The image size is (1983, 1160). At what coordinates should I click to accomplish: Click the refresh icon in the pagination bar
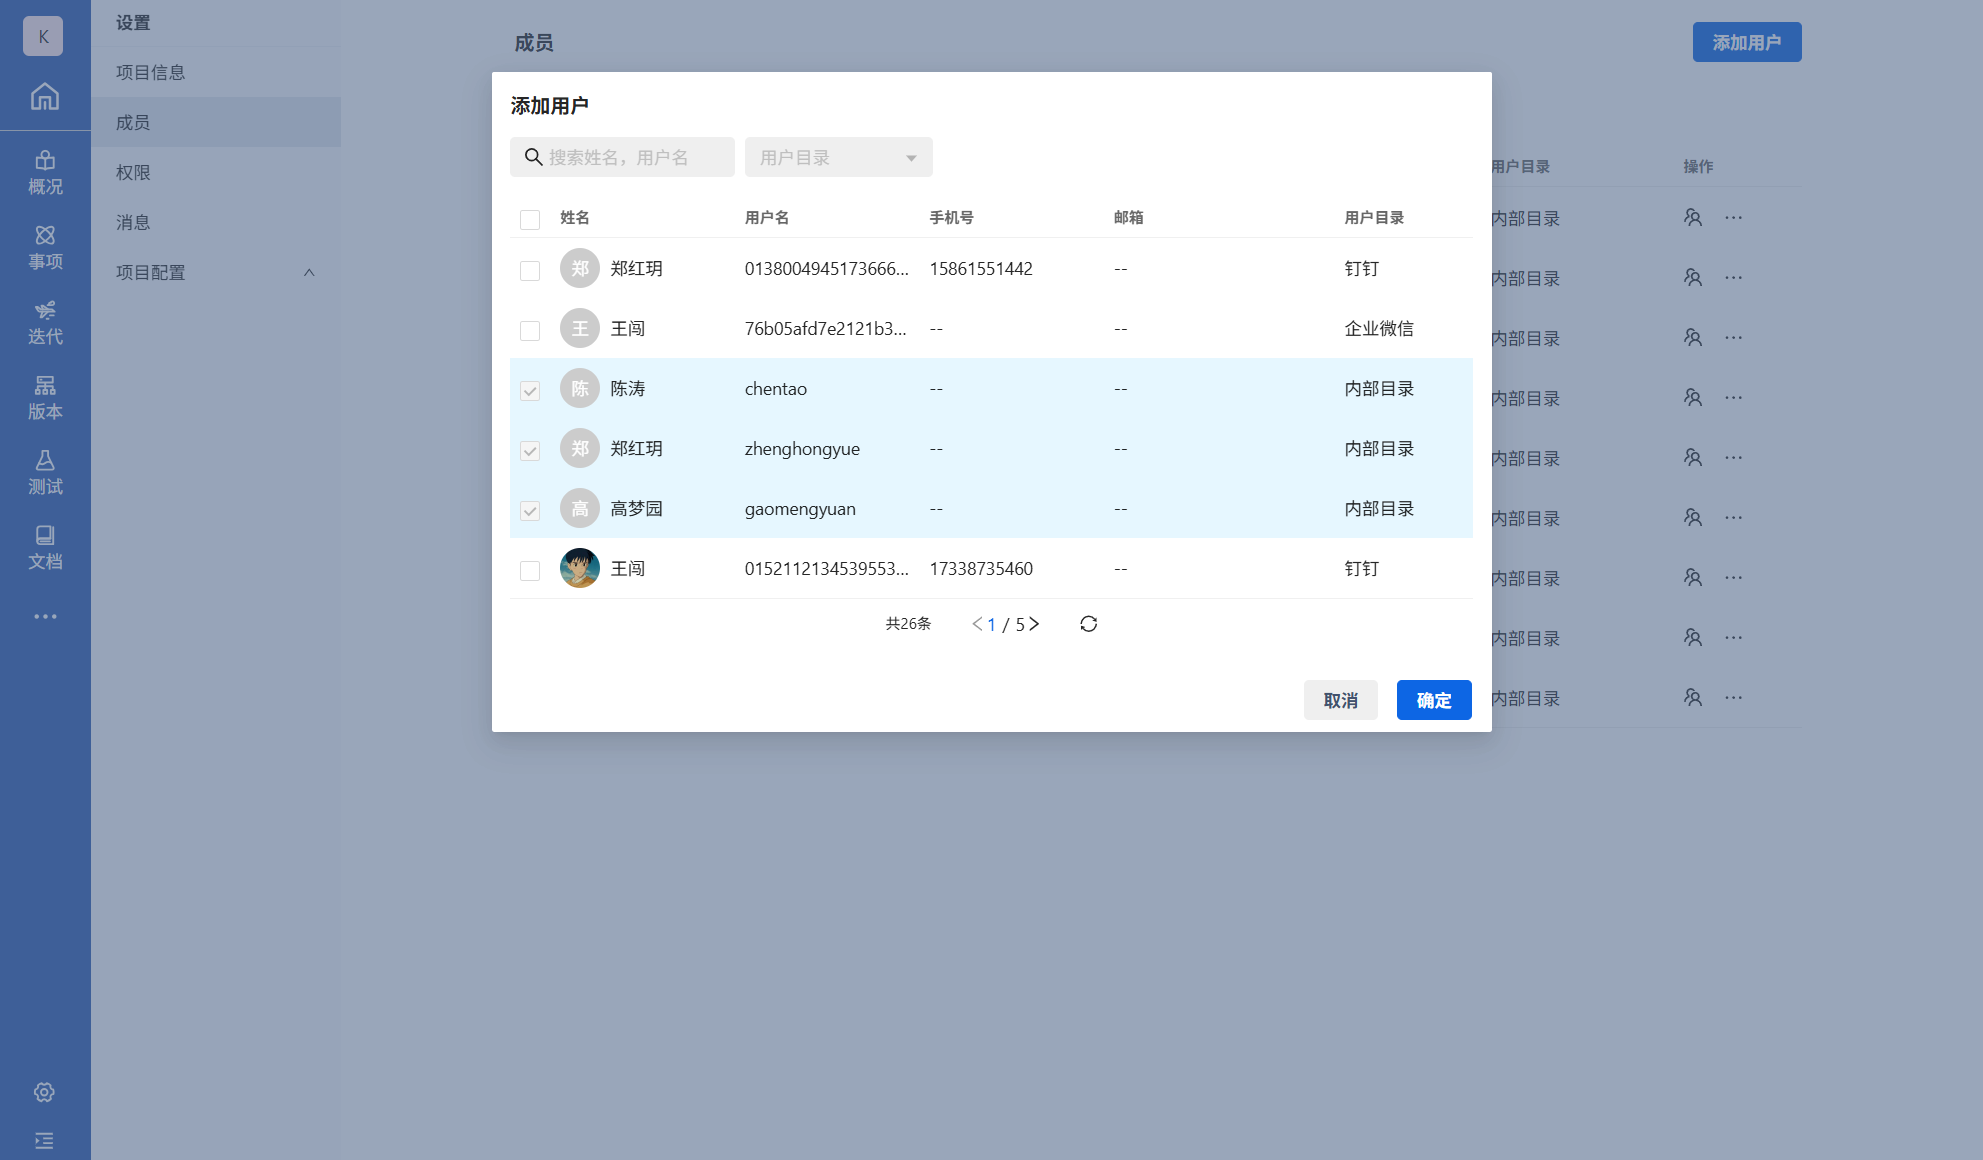pos(1088,624)
